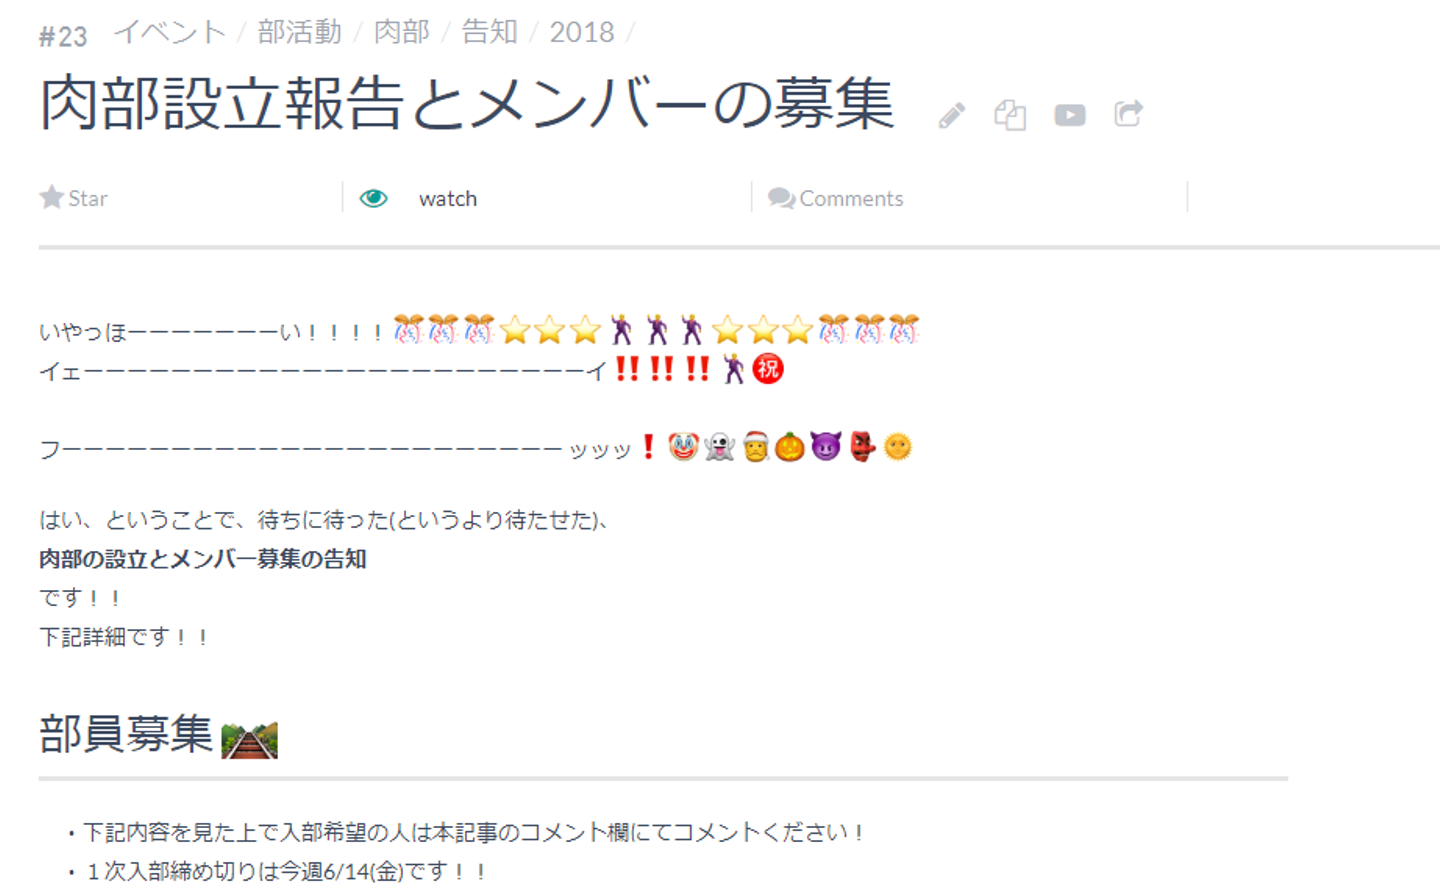The image size is (1440, 889).
Task: Click the railway track emoji in heading
Action: point(249,740)
